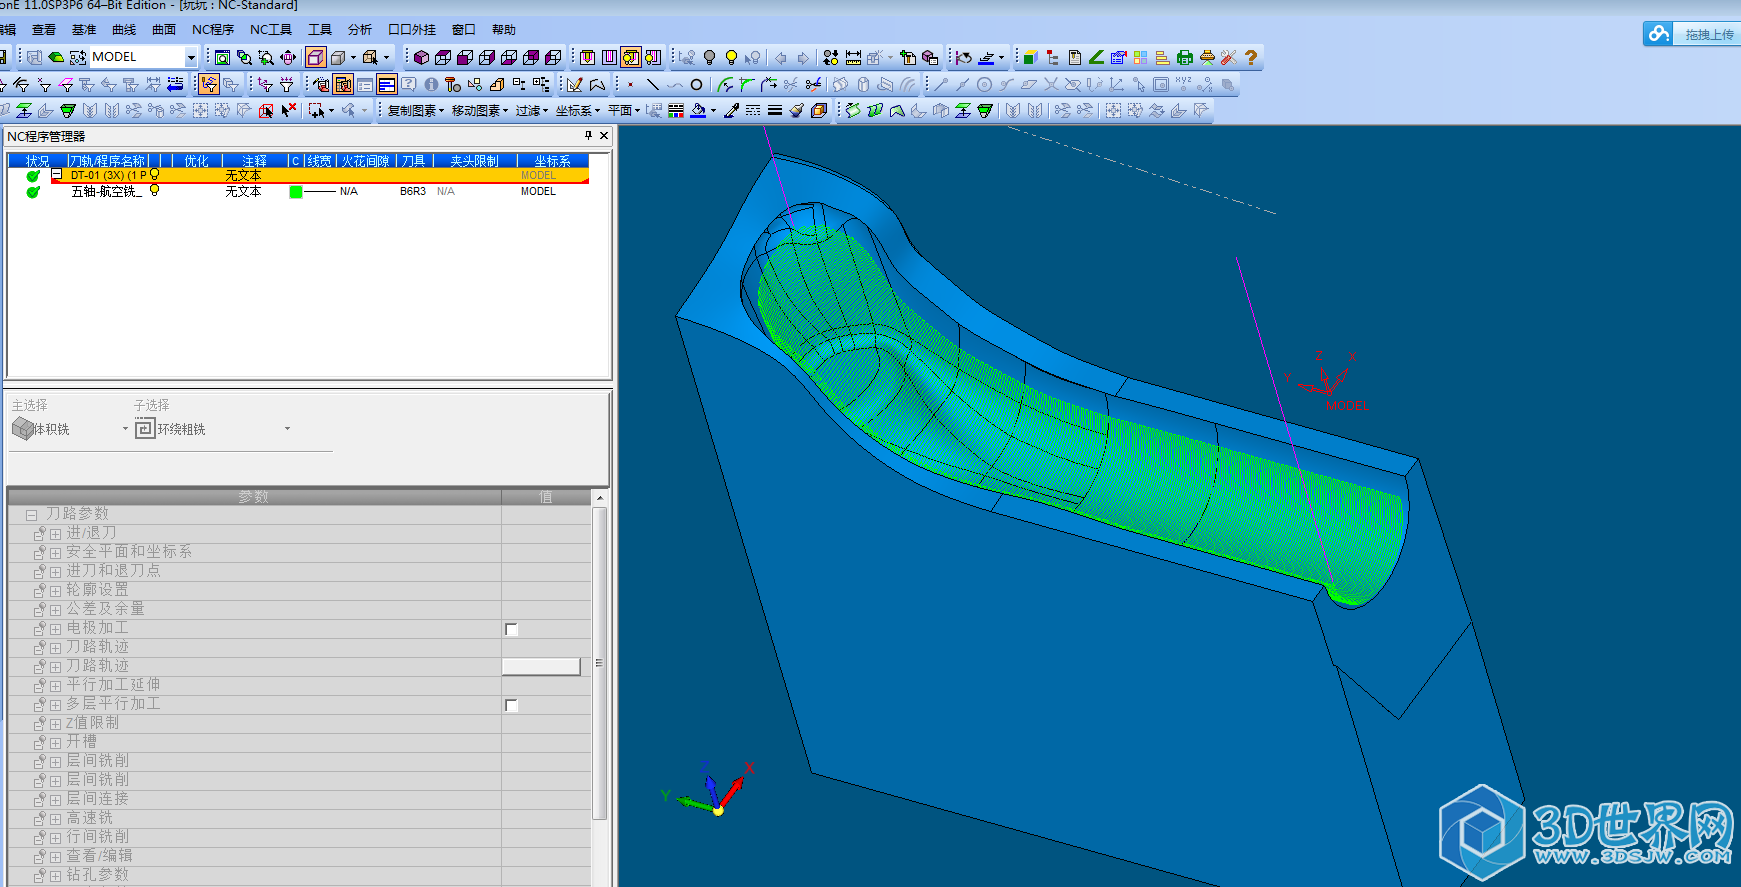Click the yellow help question mark icon
The image size is (1741, 887).
(1251, 58)
